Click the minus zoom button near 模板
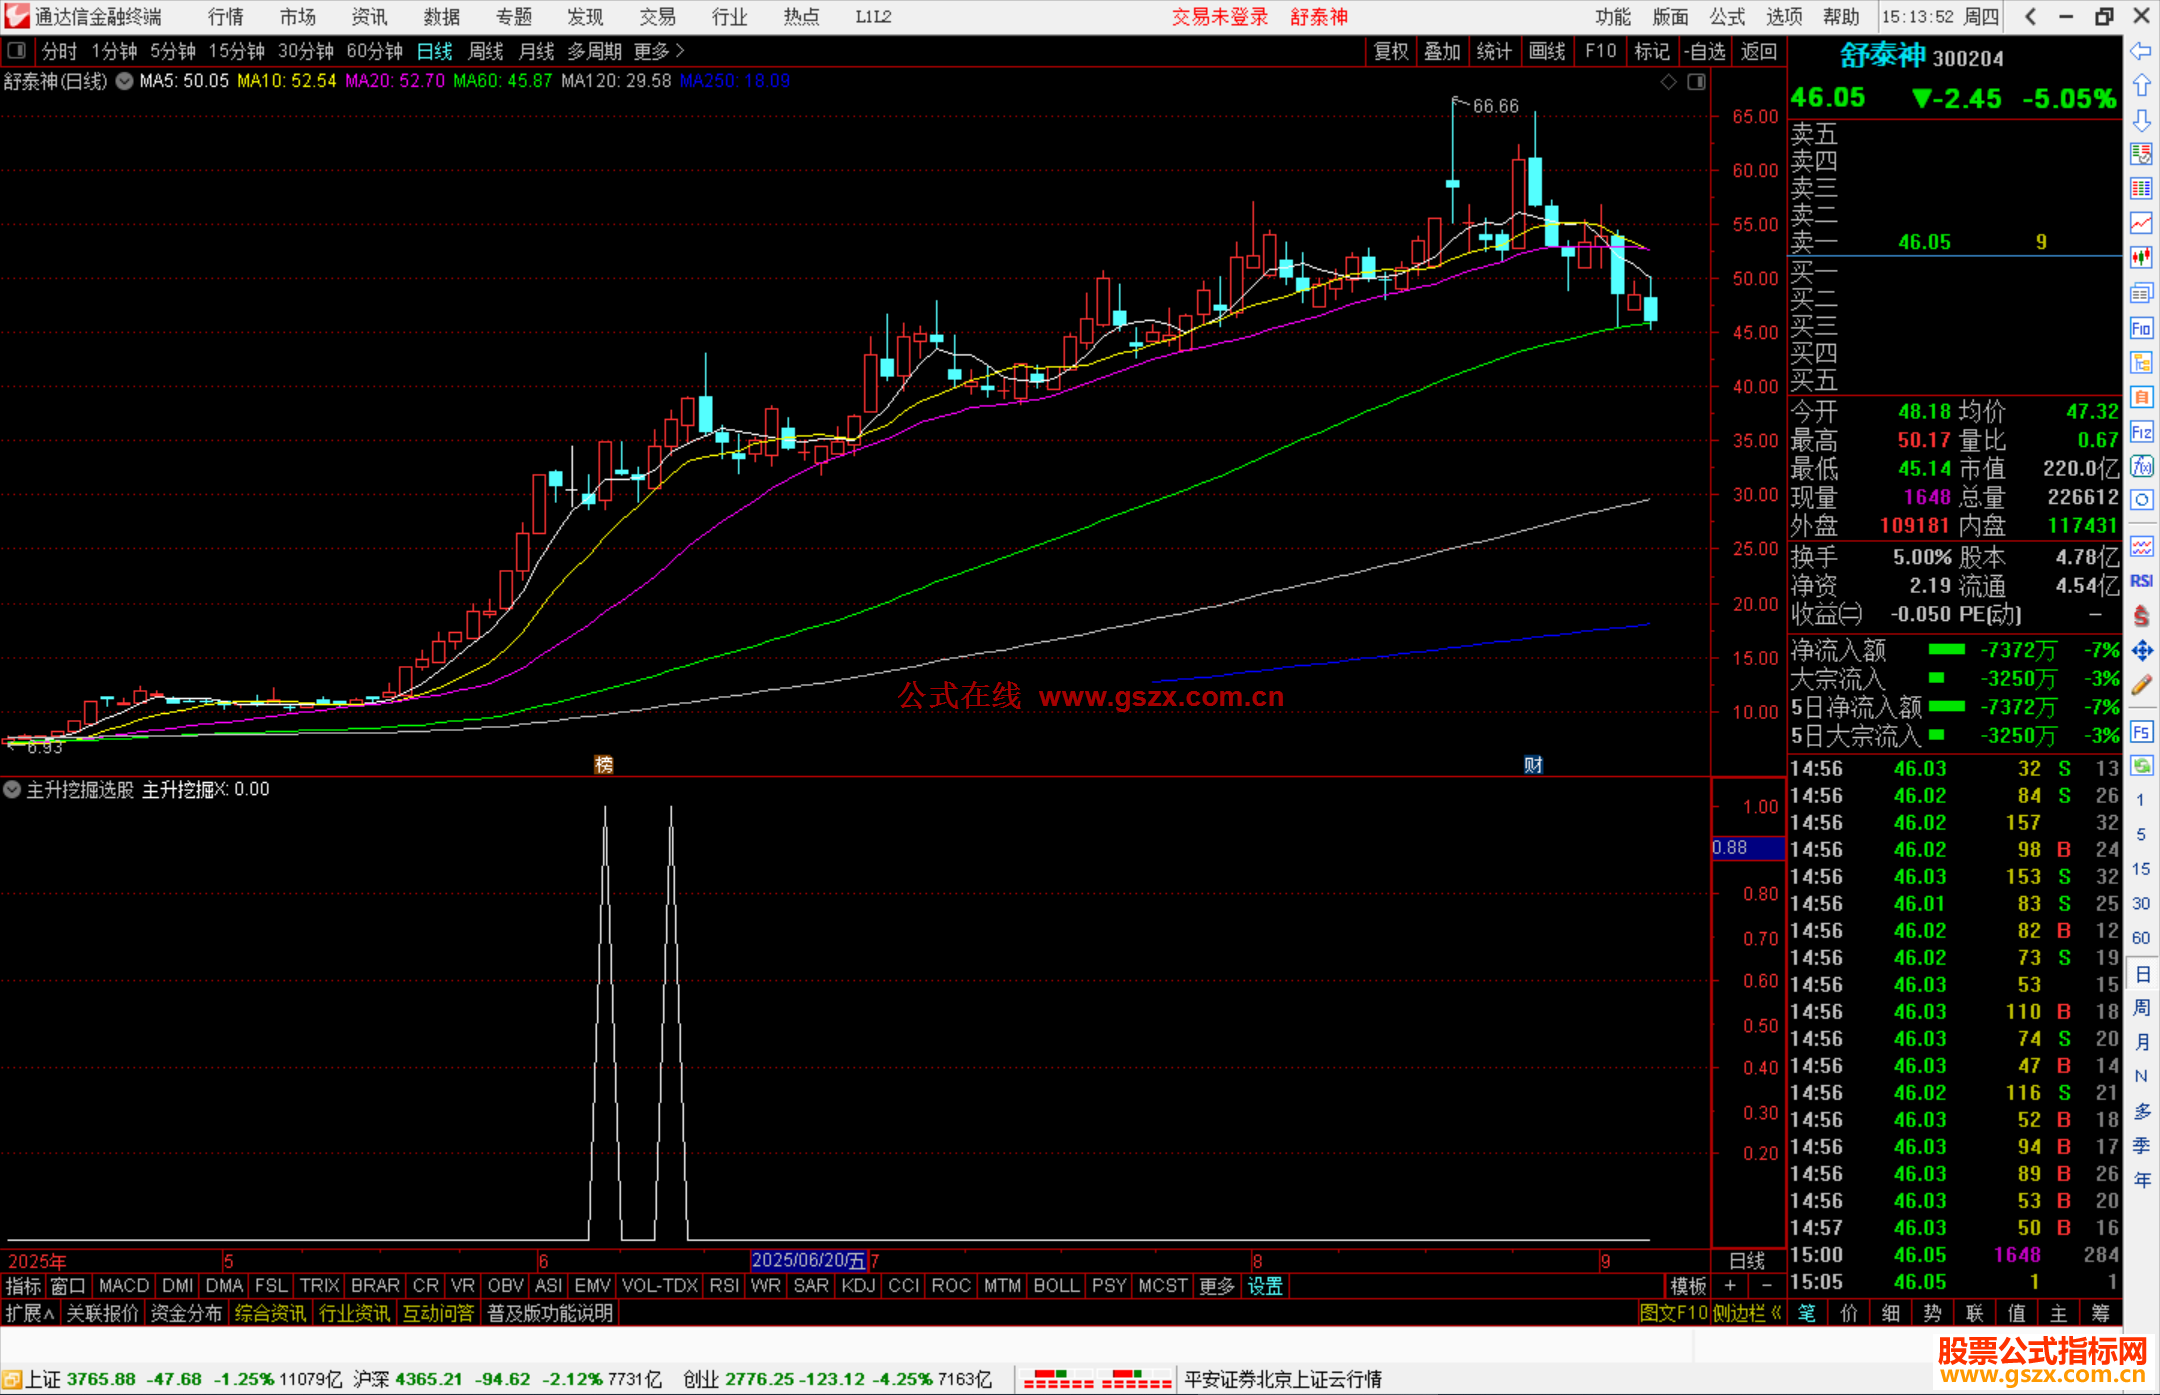The image size is (2160, 1395). (x=1766, y=1286)
